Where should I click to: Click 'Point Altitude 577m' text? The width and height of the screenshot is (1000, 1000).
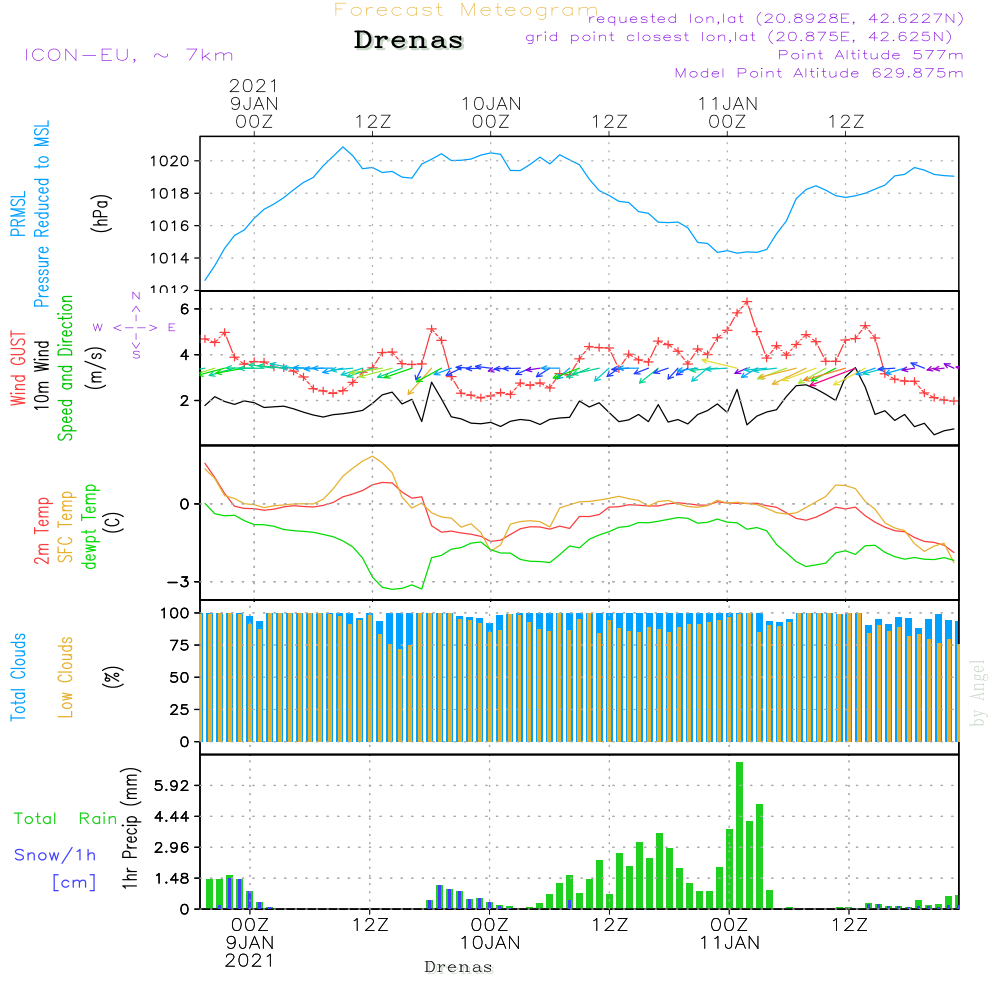tap(871, 55)
